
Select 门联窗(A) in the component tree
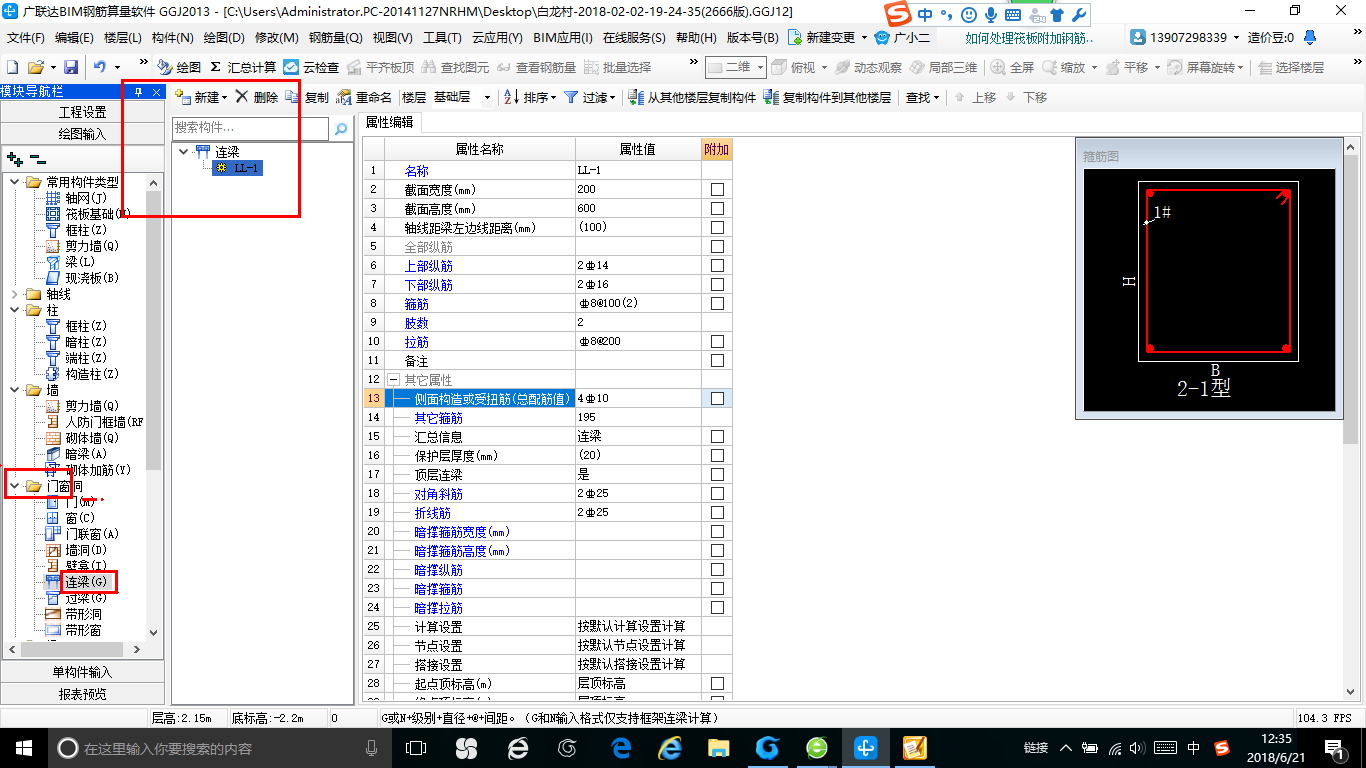(83, 534)
